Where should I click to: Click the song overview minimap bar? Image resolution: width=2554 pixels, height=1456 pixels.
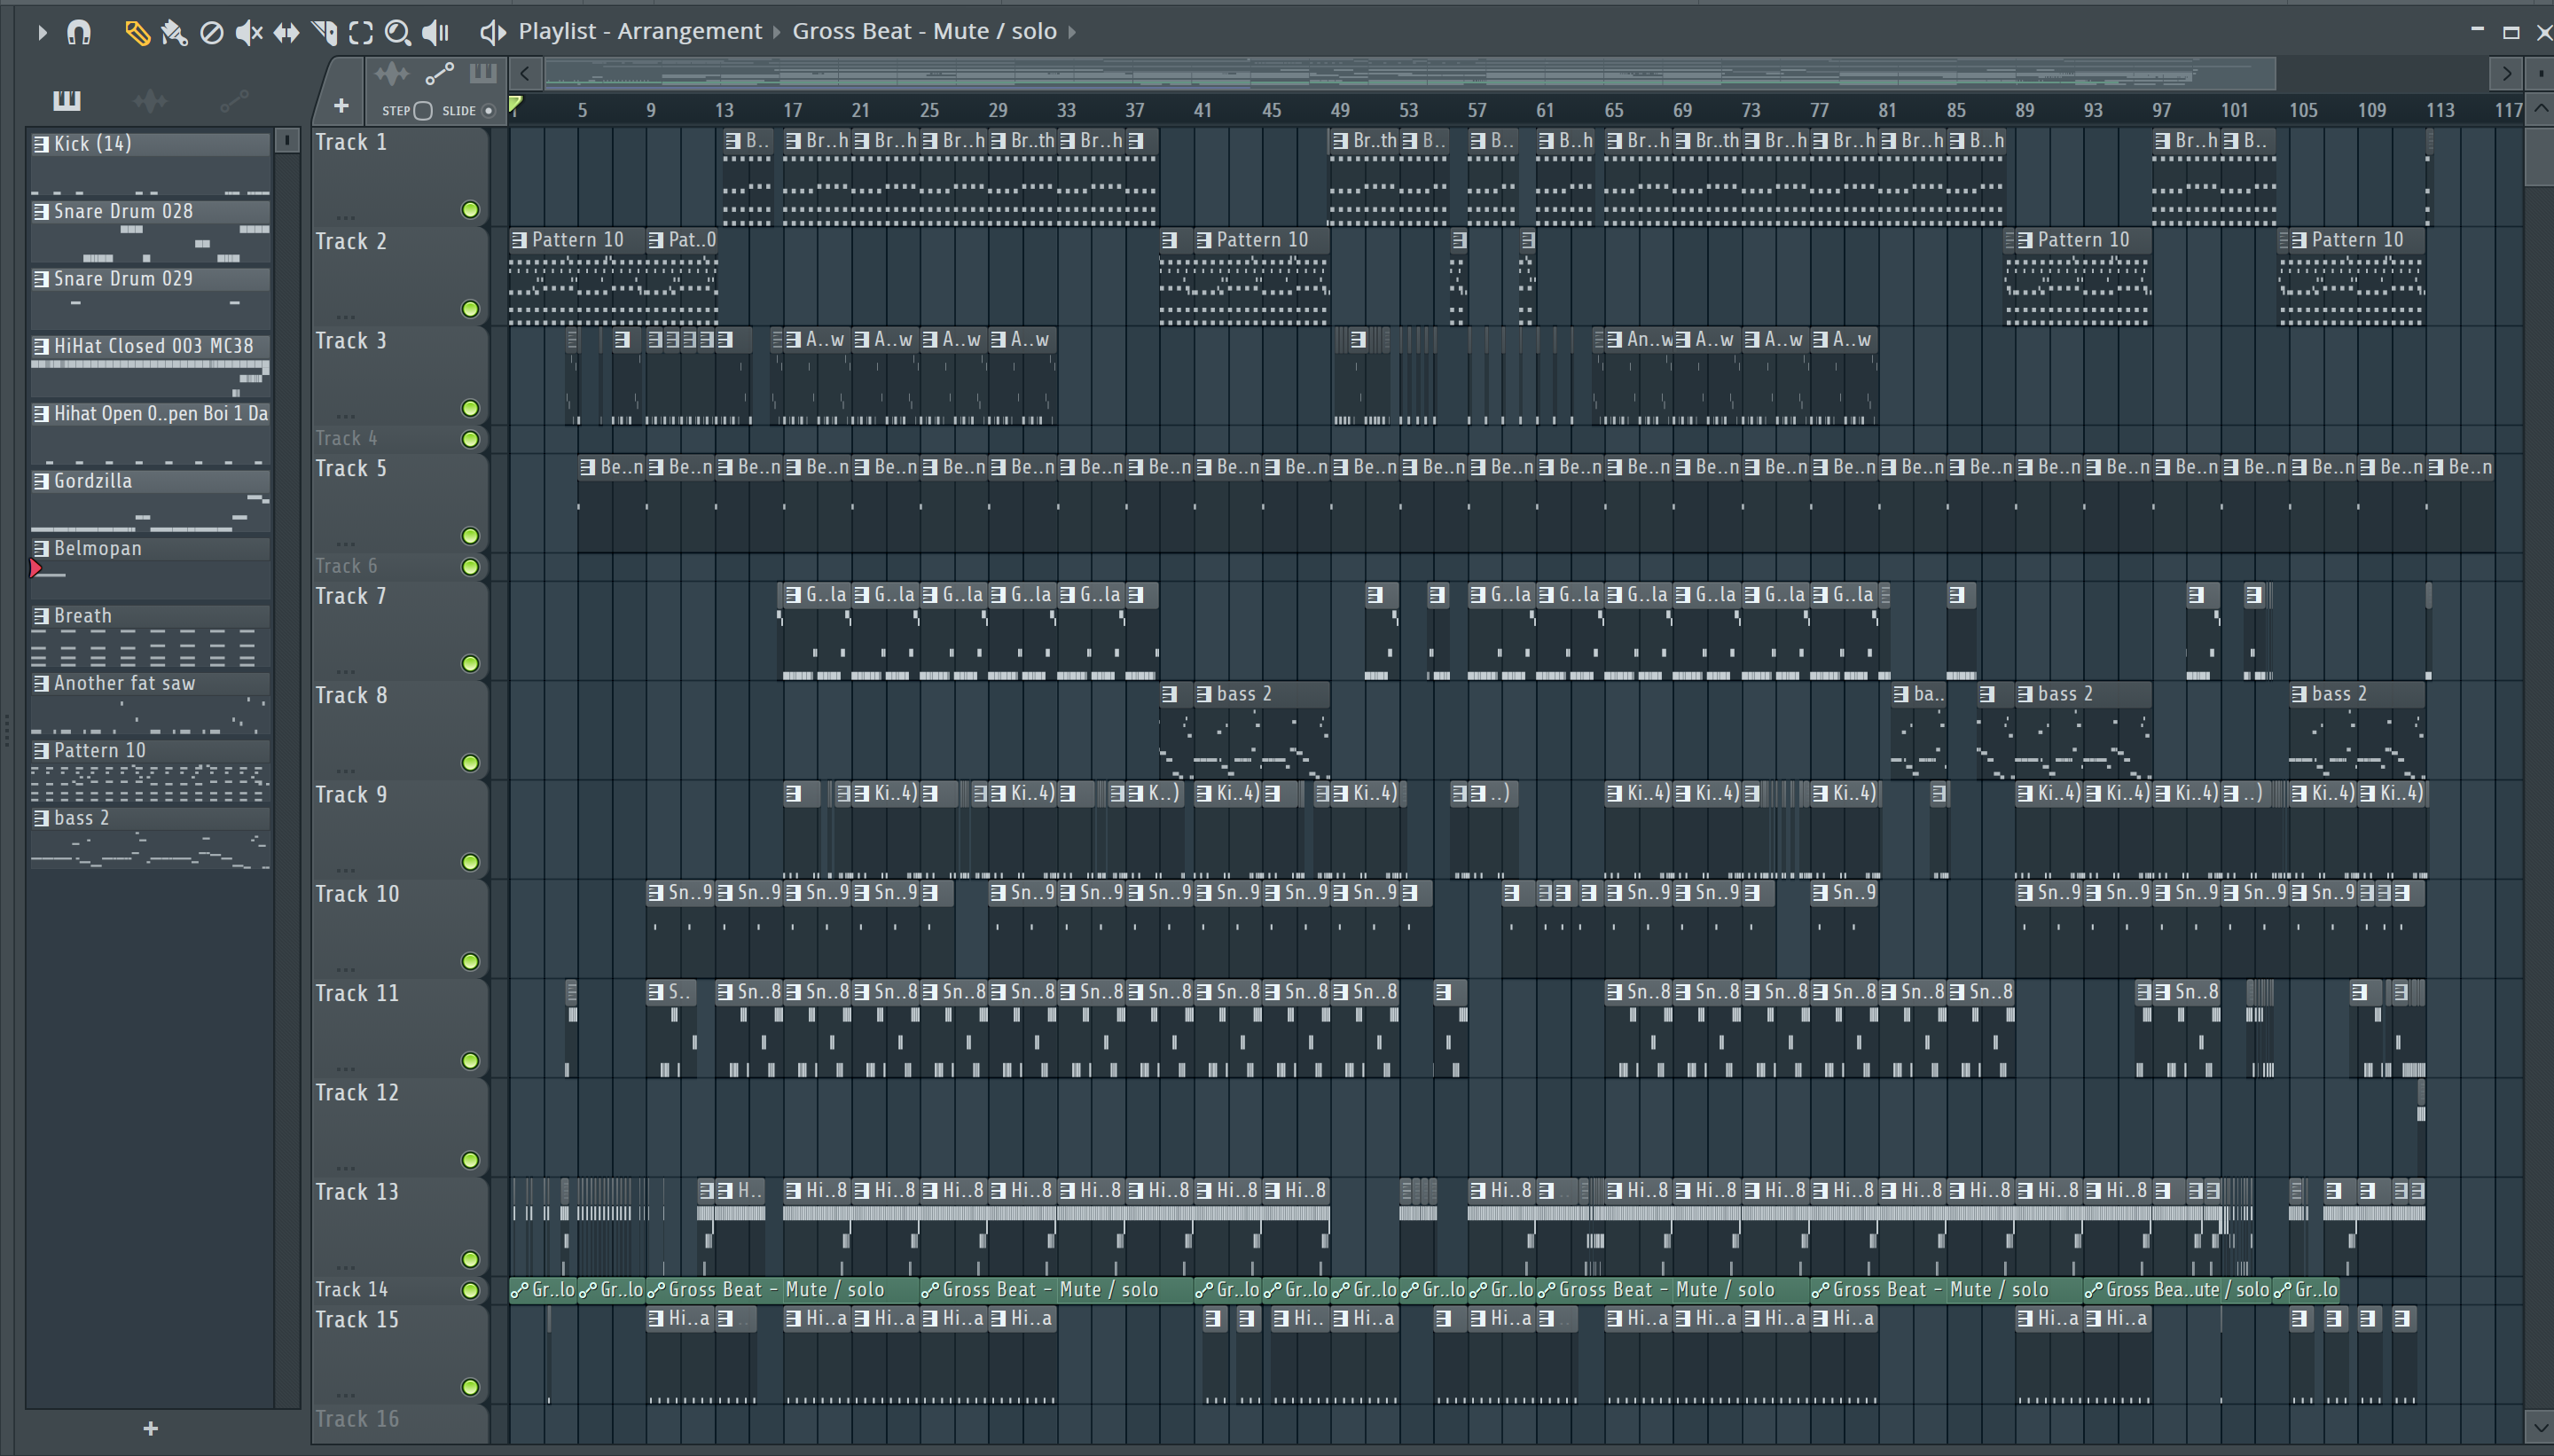pyautogui.click(x=1410, y=73)
